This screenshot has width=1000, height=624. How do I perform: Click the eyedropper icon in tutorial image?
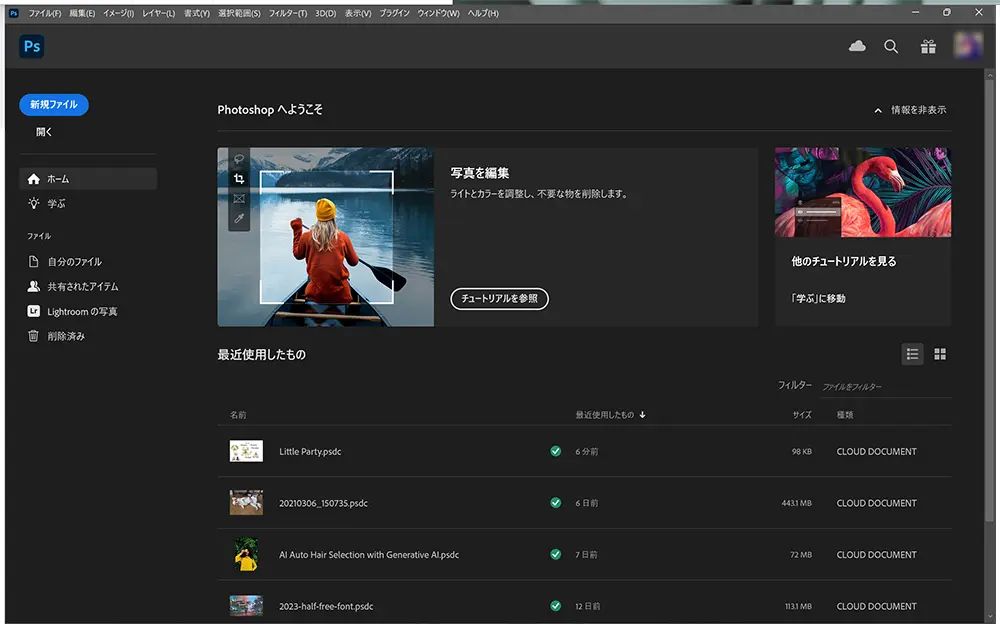(x=239, y=218)
